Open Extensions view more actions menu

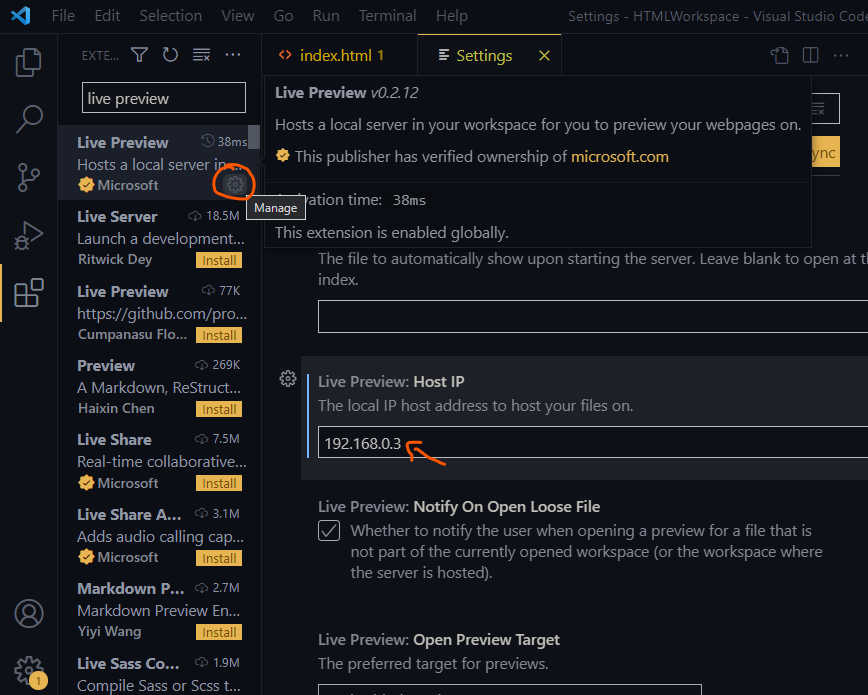(x=233, y=55)
